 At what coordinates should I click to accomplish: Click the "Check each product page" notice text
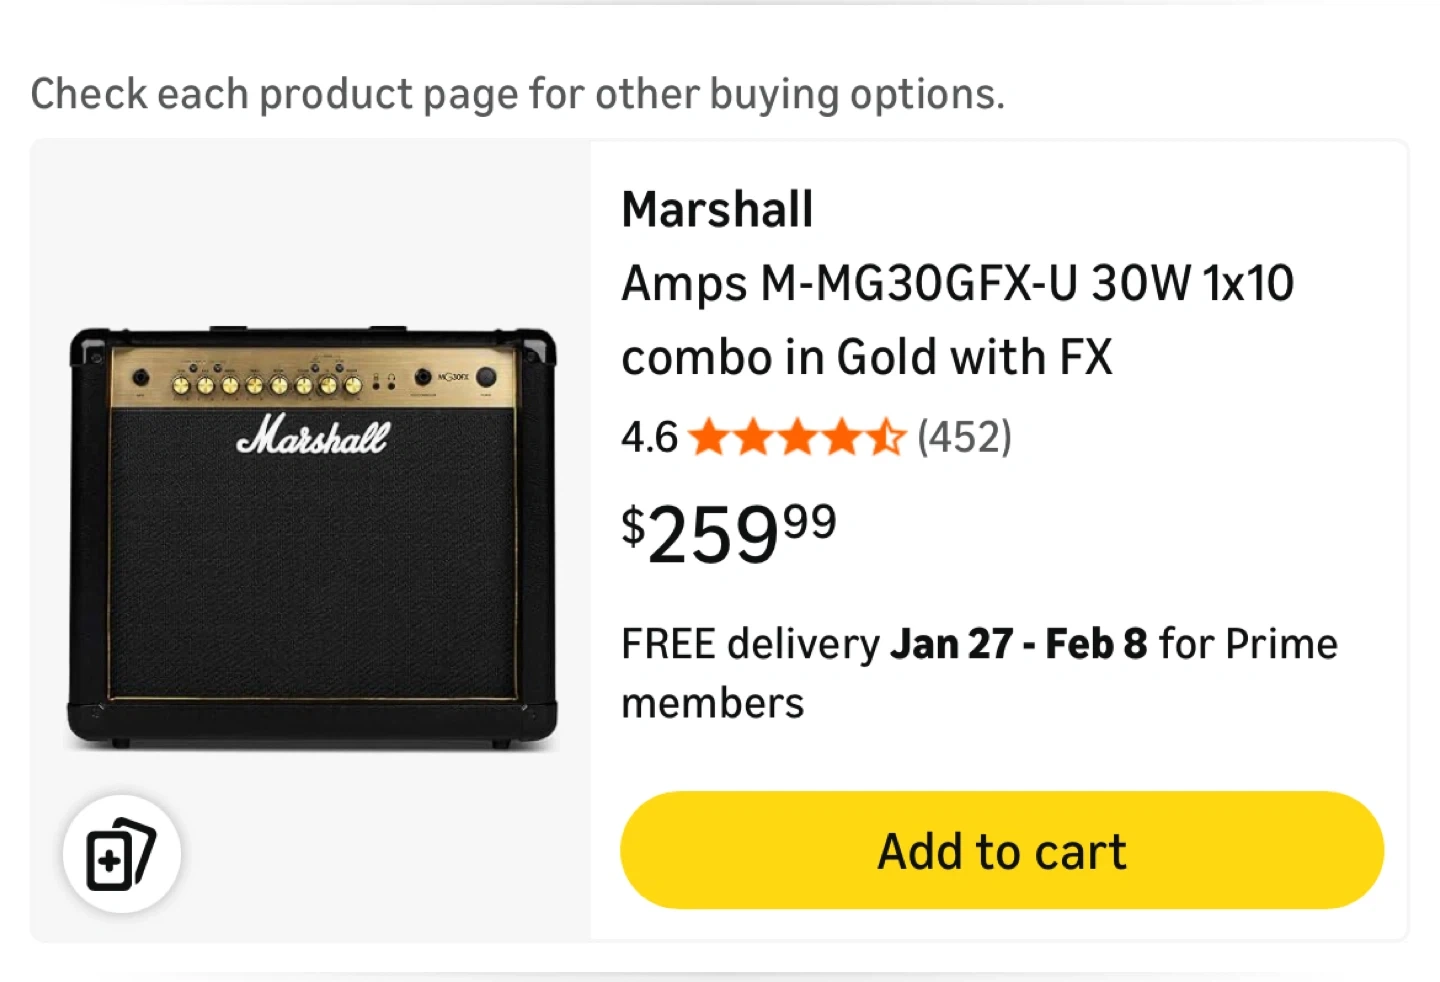[x=517, y=94]
